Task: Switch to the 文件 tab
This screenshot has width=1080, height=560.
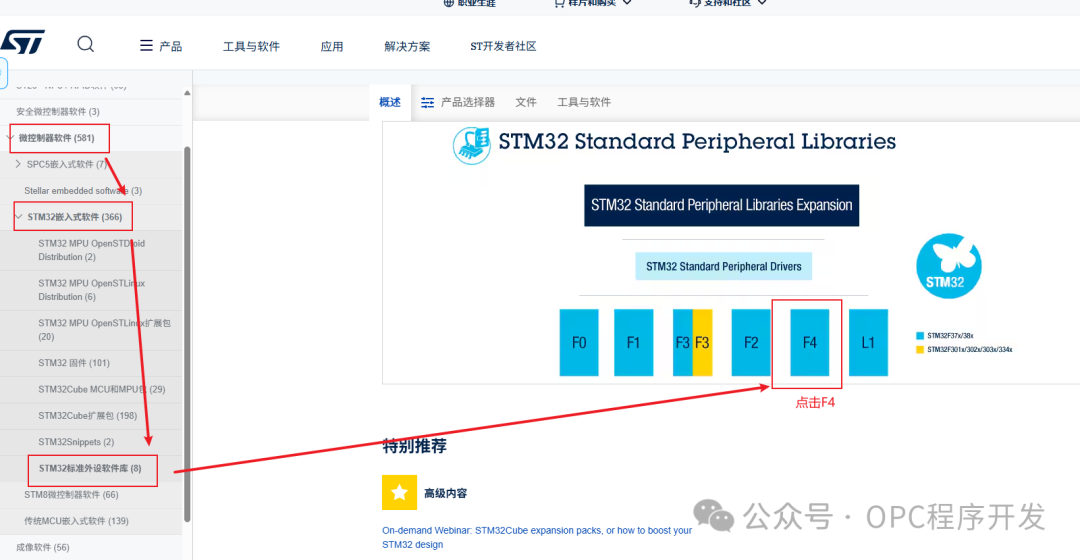Action: click(526, 102)
